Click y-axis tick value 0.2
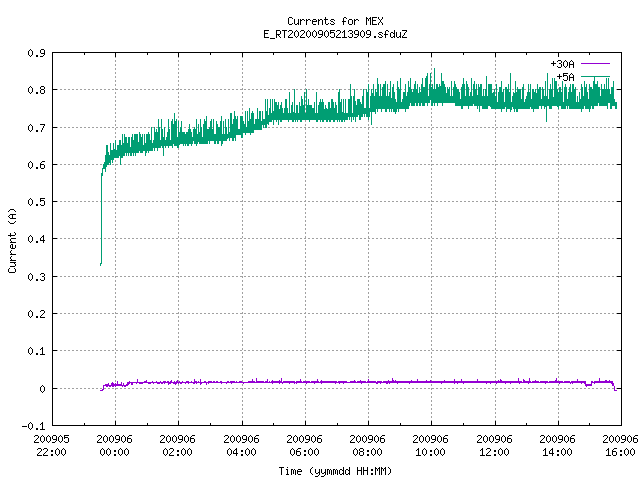This screenshot has width=640, height=480. [36, 314]
